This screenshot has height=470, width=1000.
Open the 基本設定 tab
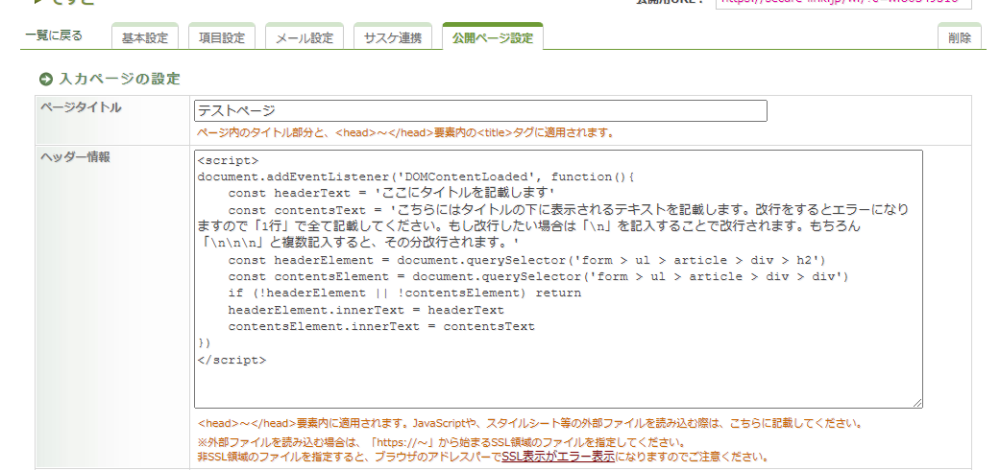(x=144, y=38)
